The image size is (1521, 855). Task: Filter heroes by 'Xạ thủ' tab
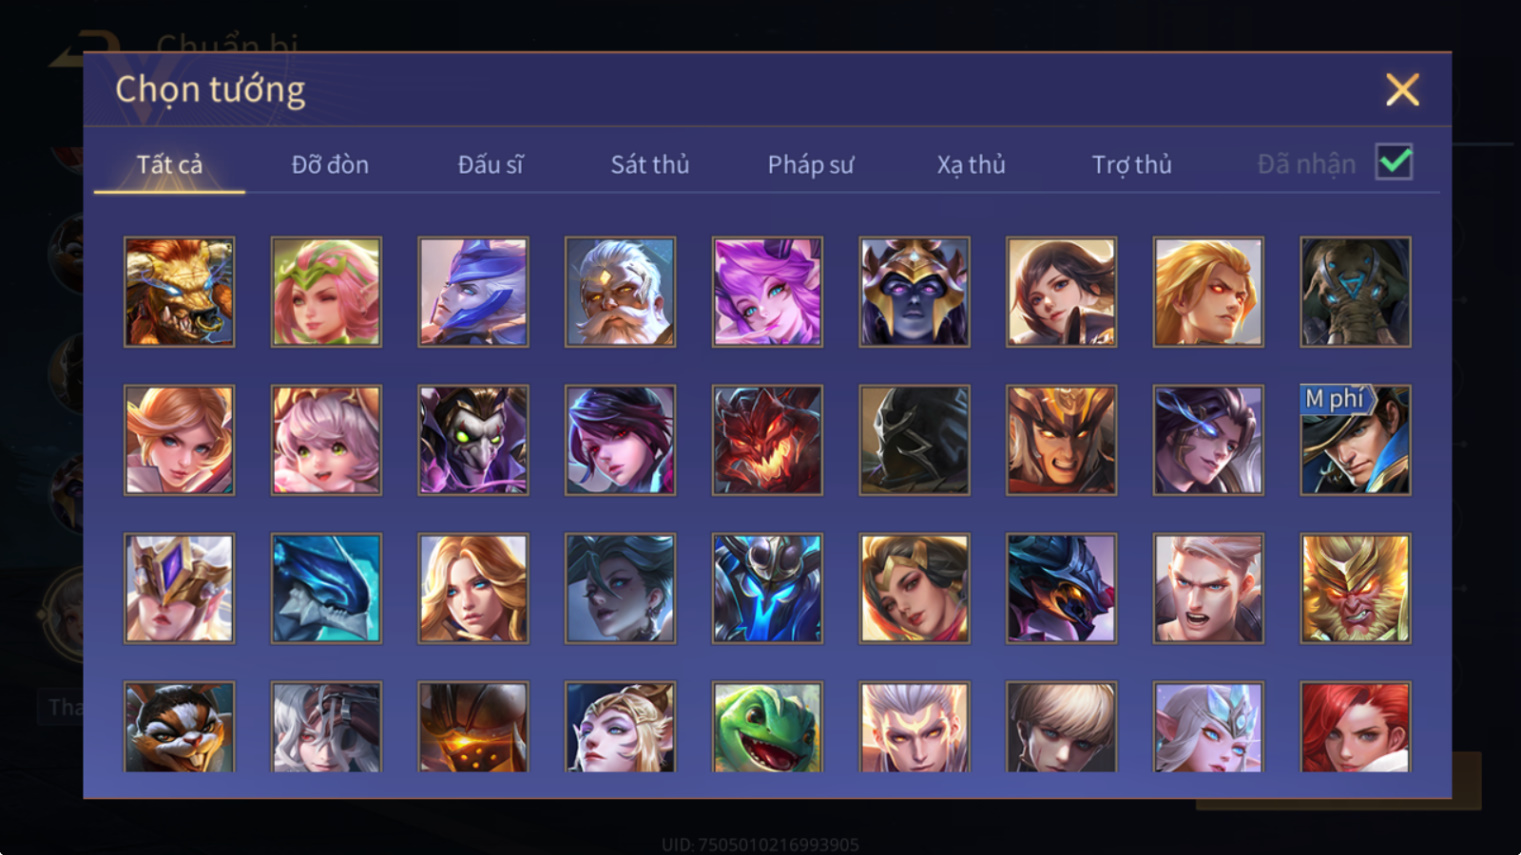click(971, 164)
